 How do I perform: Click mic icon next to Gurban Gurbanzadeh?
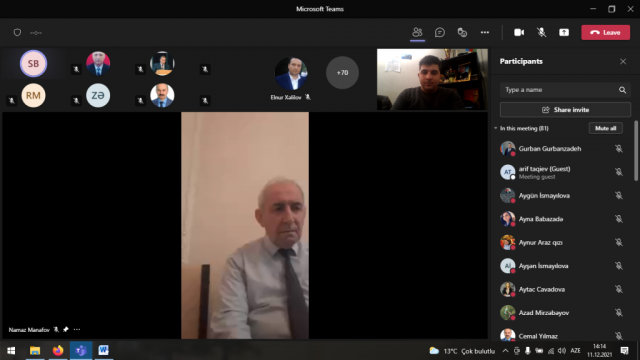[x=619, y=149]
